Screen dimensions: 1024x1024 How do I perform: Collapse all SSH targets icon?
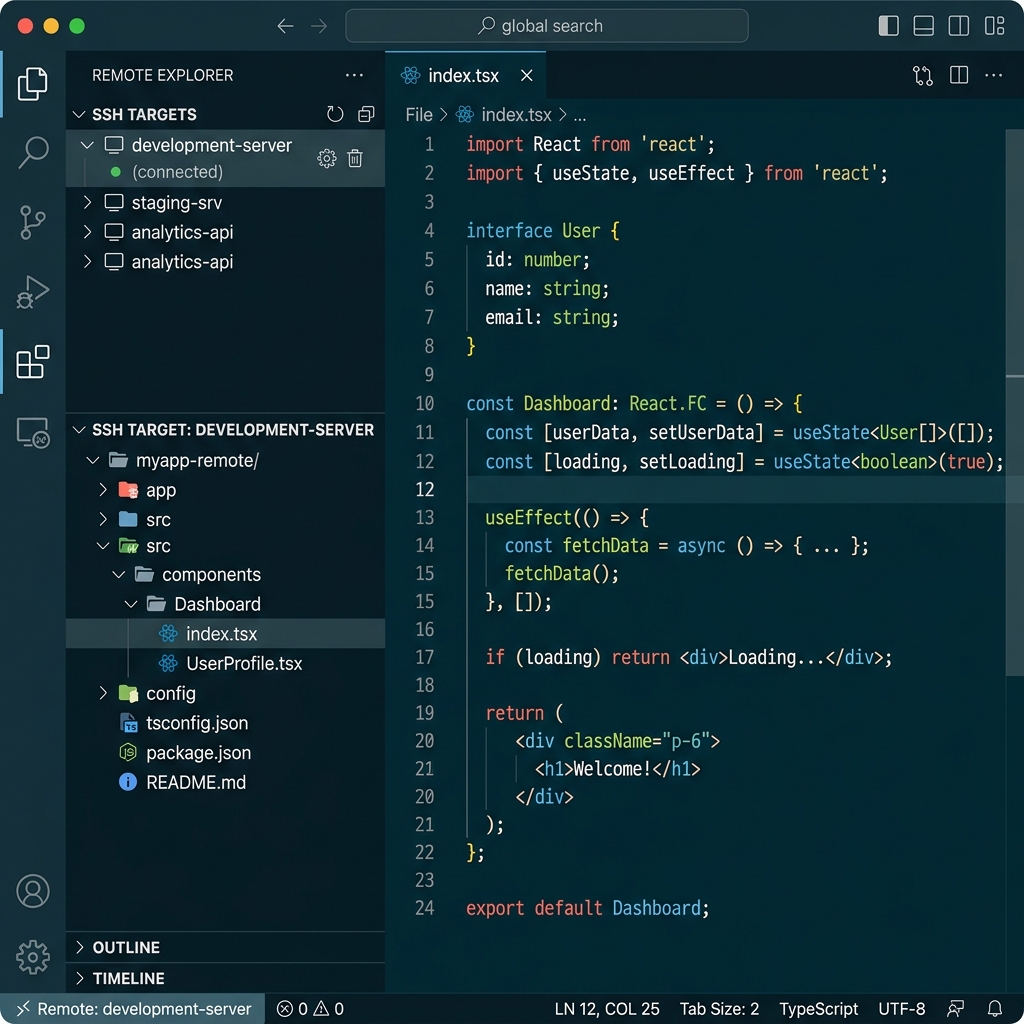point(366,114)
